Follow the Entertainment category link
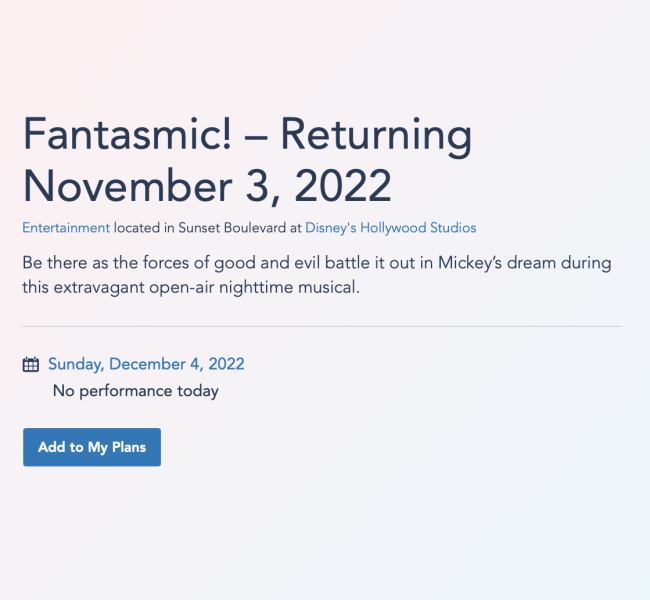 coord(66,228)
